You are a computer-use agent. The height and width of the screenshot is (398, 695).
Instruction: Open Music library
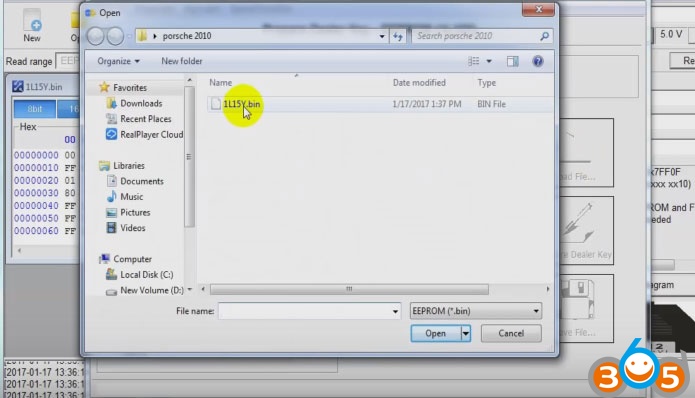point(131,197)
